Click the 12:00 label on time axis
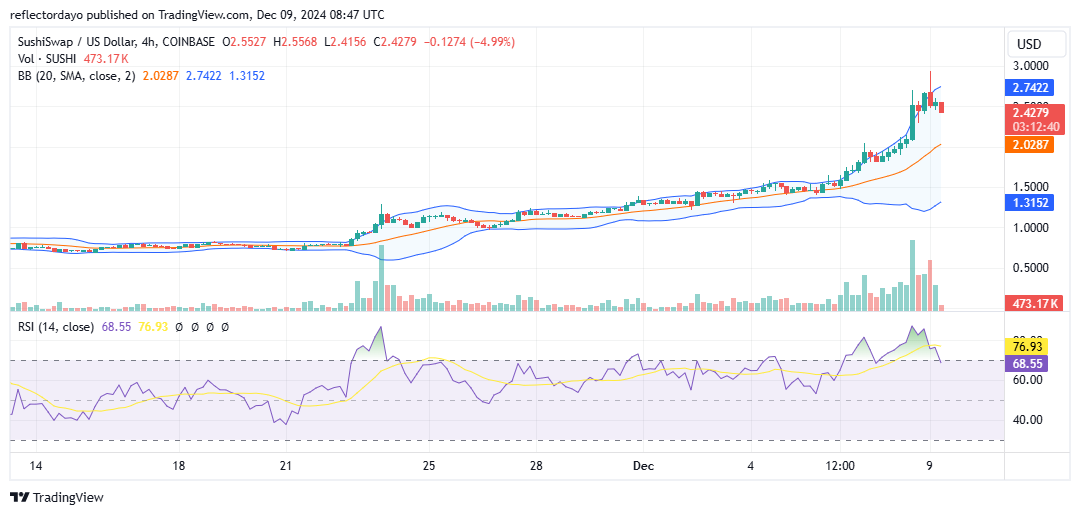 click(840, 466)
